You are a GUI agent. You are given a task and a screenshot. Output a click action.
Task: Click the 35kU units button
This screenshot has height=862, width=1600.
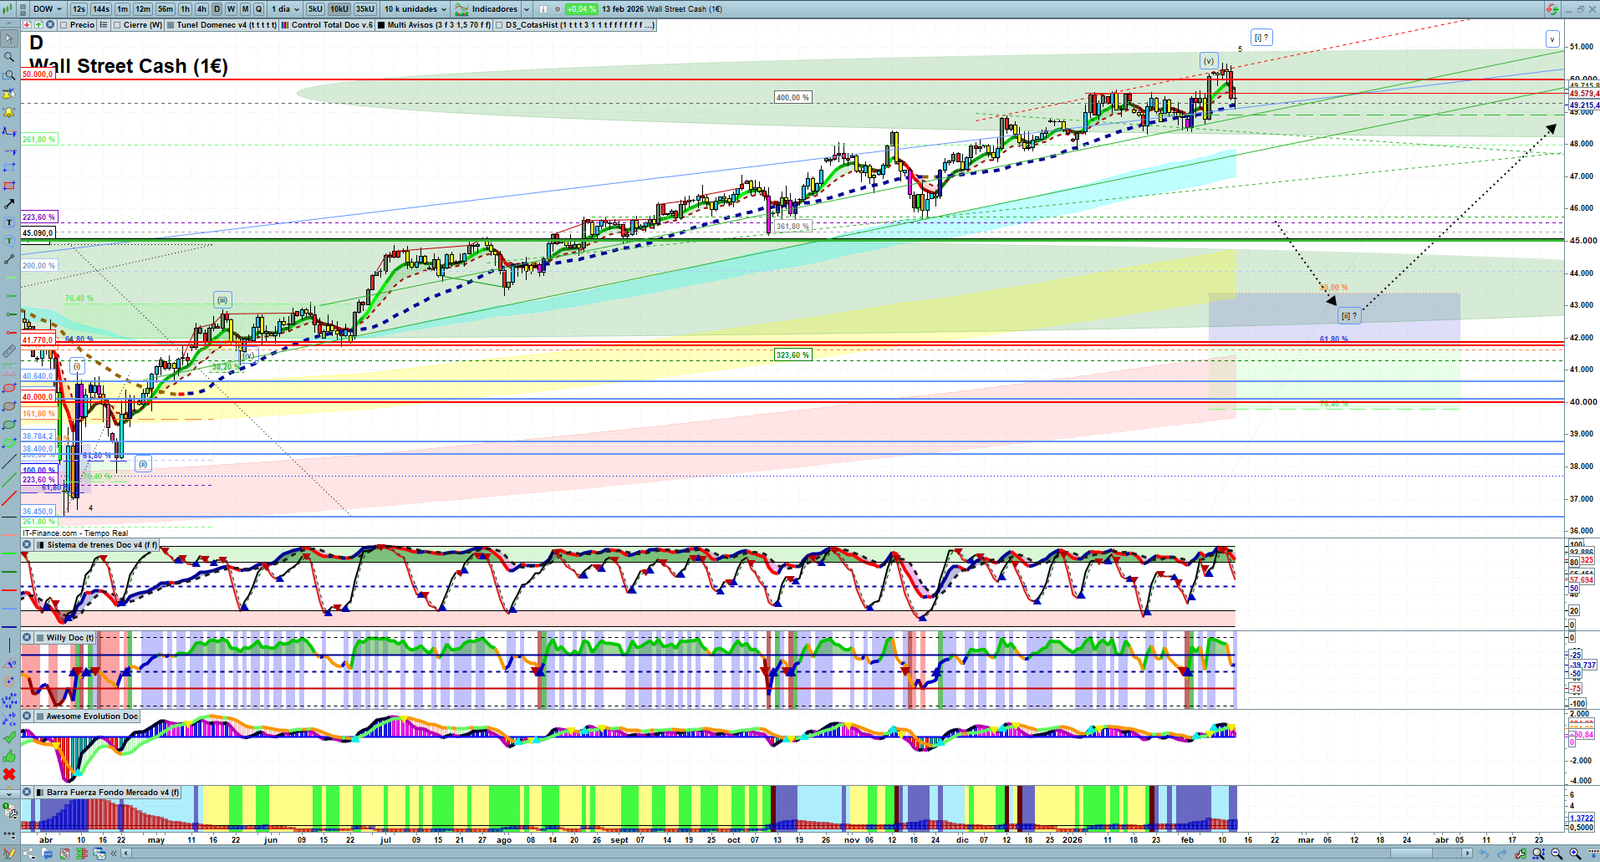(x=365, y=9)
